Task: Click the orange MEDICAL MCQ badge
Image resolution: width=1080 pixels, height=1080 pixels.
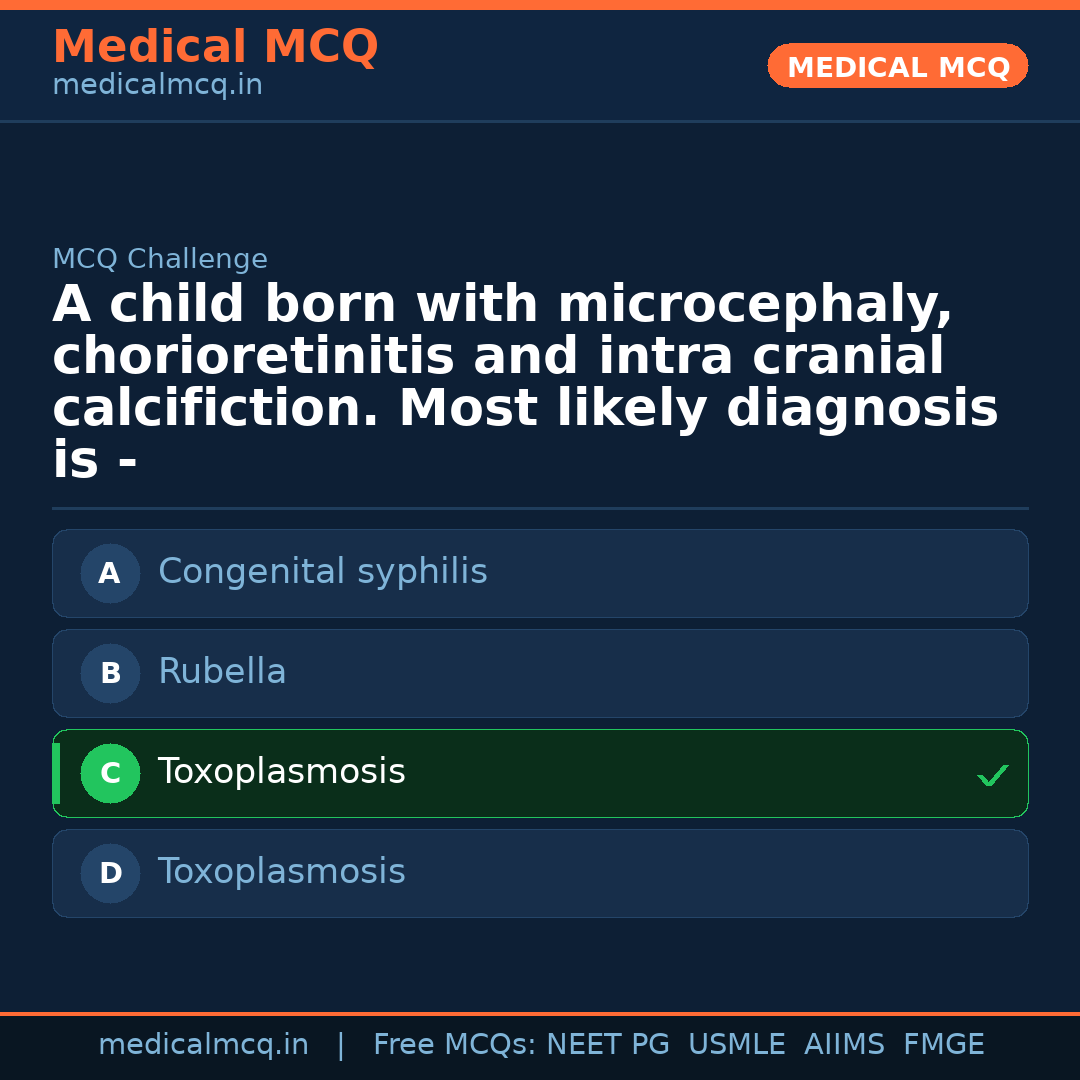Action: coord(897,66)
